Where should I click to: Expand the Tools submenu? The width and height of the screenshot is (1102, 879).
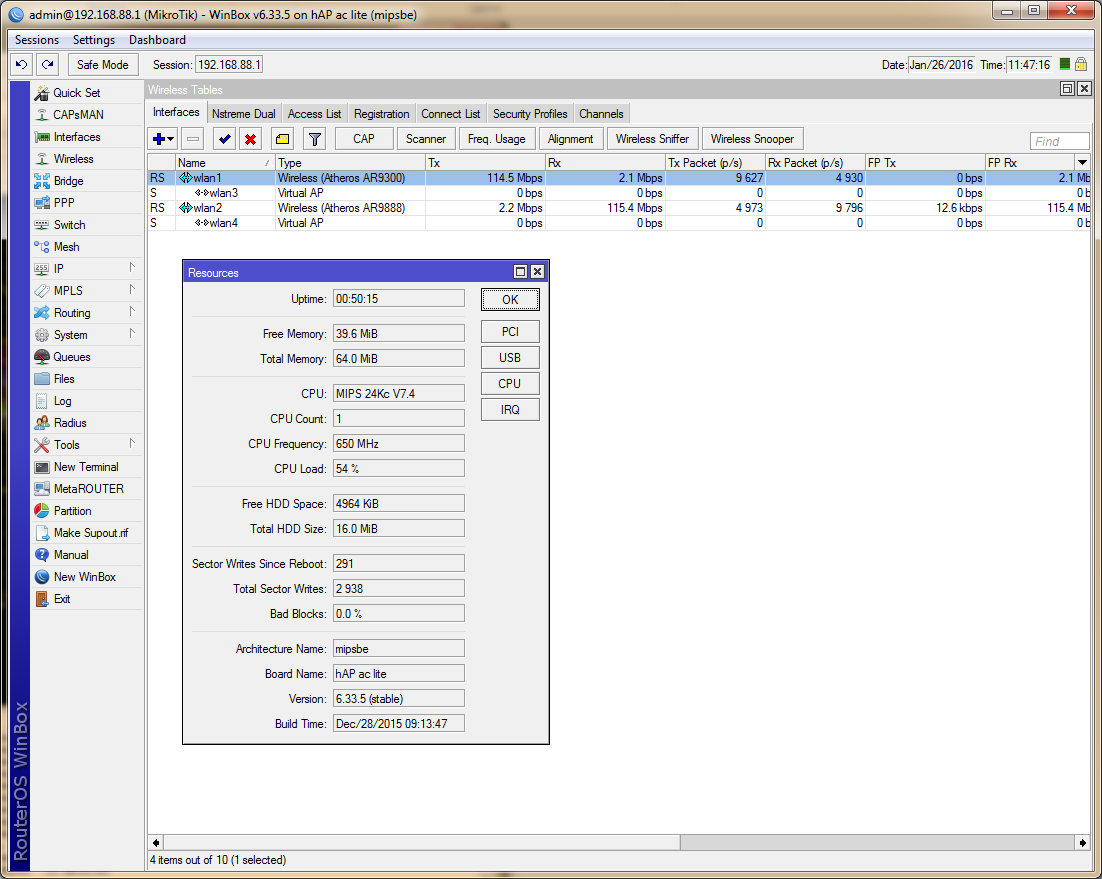click(x=67, y=445)
